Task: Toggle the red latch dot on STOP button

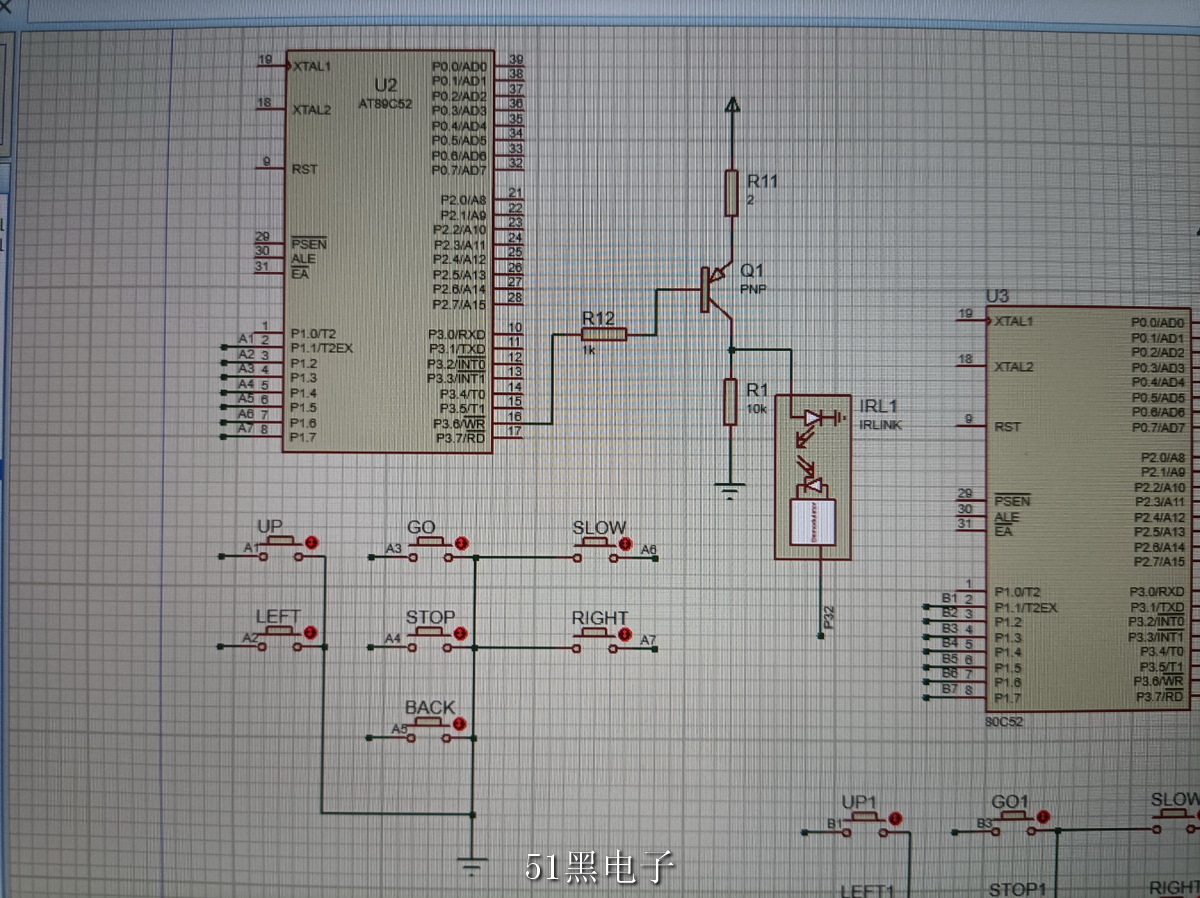Action: (x=460, y=633)
